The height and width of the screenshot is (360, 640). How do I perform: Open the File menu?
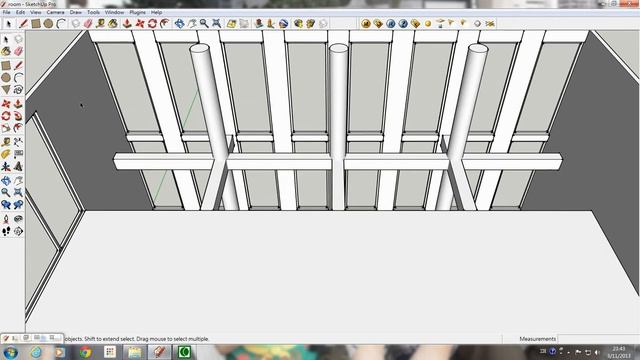click(x=7, y=12)
